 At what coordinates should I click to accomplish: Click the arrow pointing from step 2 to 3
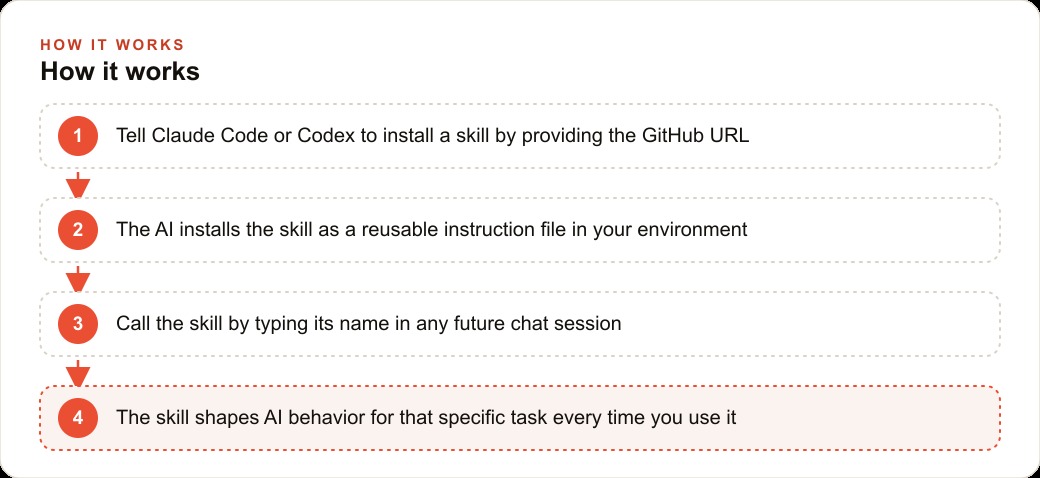pos(78,279)
